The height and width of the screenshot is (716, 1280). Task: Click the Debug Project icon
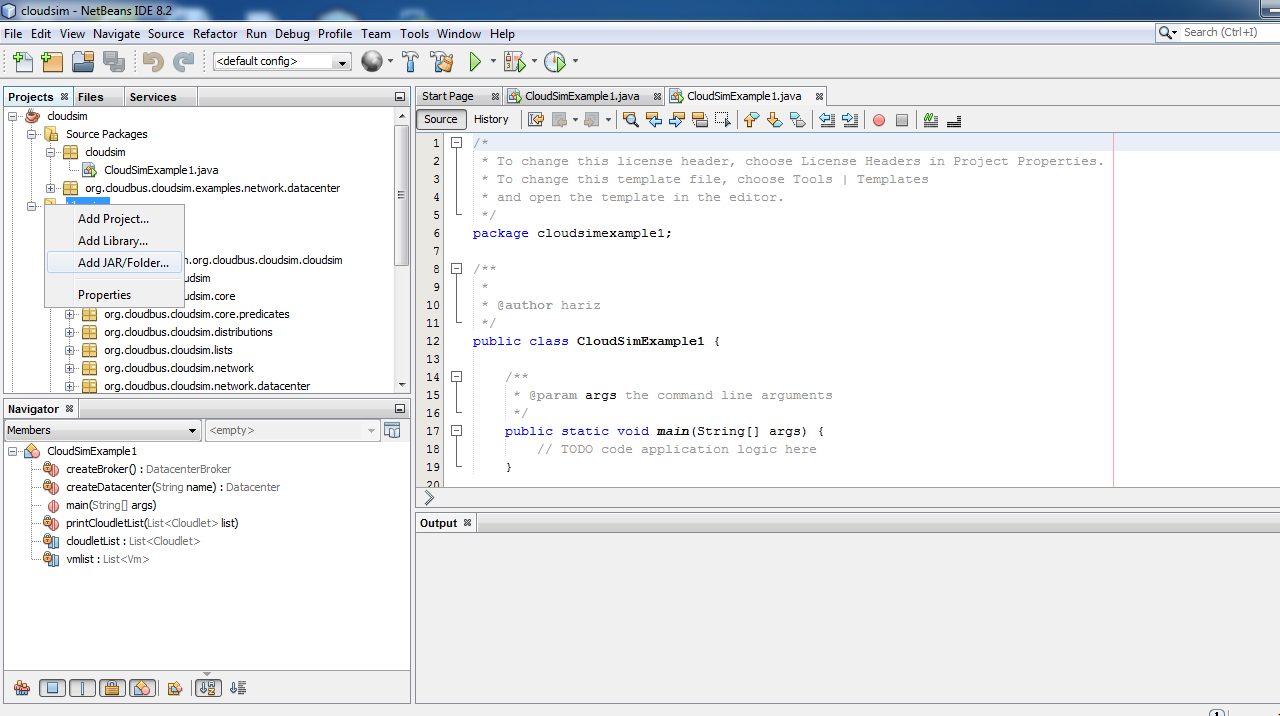[x=514, y=62]
